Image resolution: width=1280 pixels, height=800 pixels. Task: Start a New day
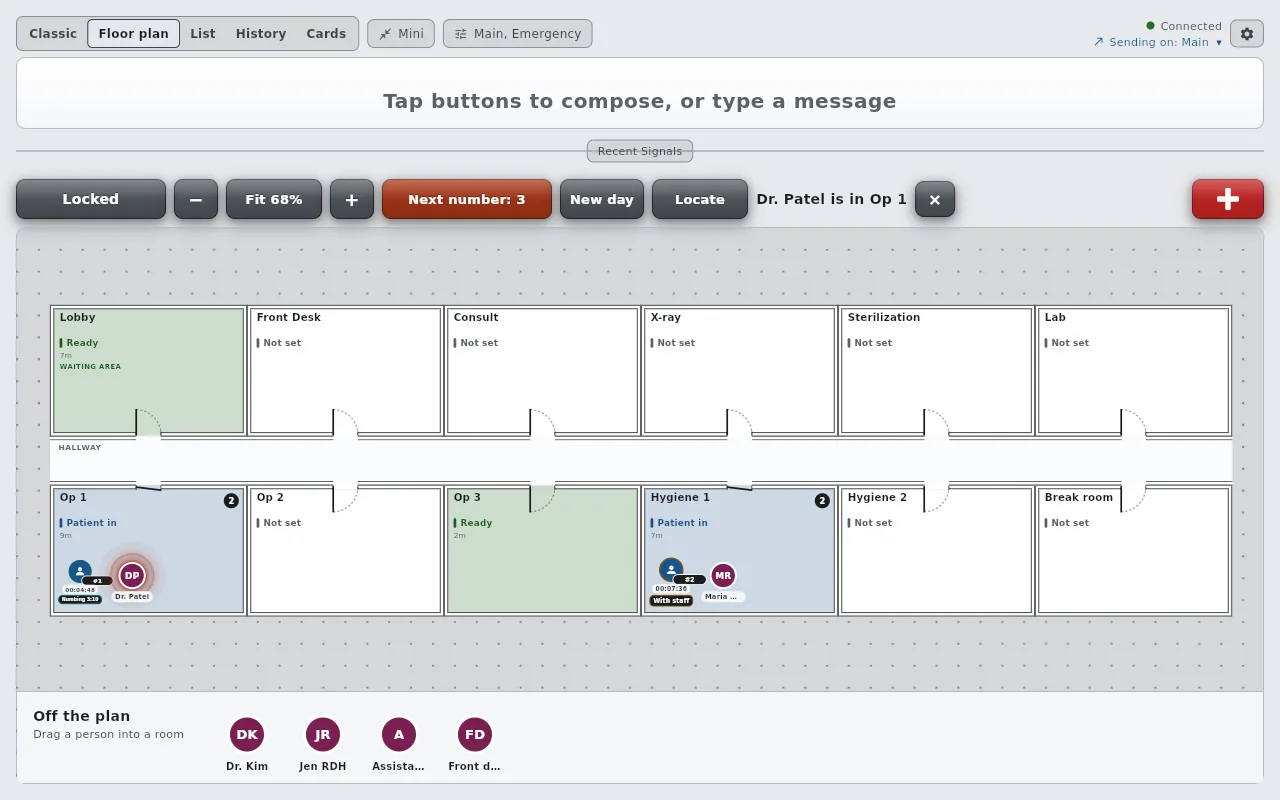click(x=602, y=199)
